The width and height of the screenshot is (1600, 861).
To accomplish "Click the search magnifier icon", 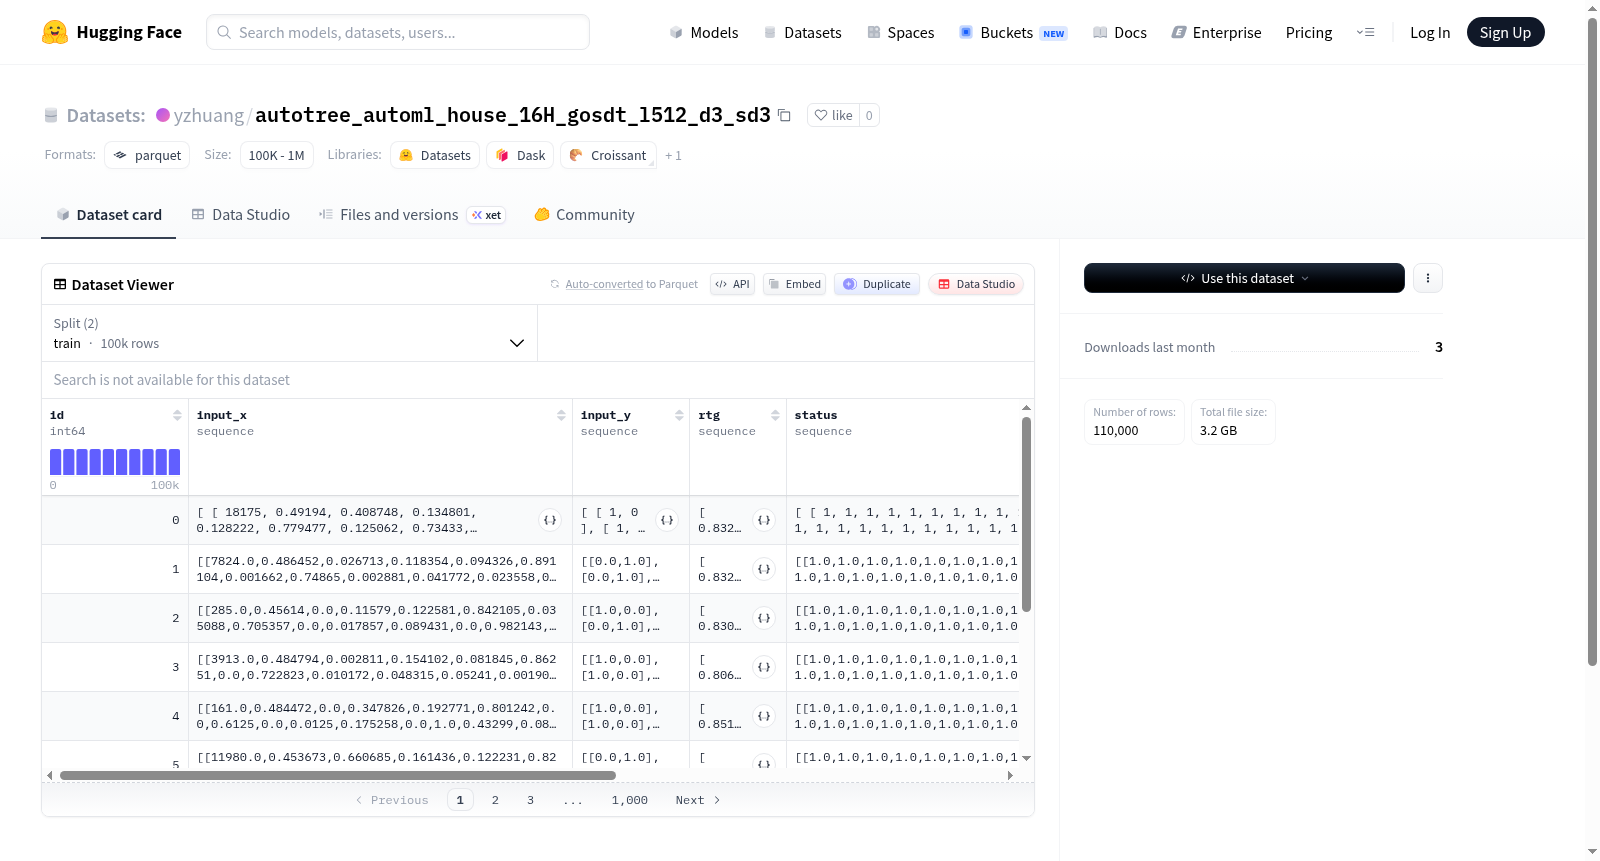I will (224, 32).
